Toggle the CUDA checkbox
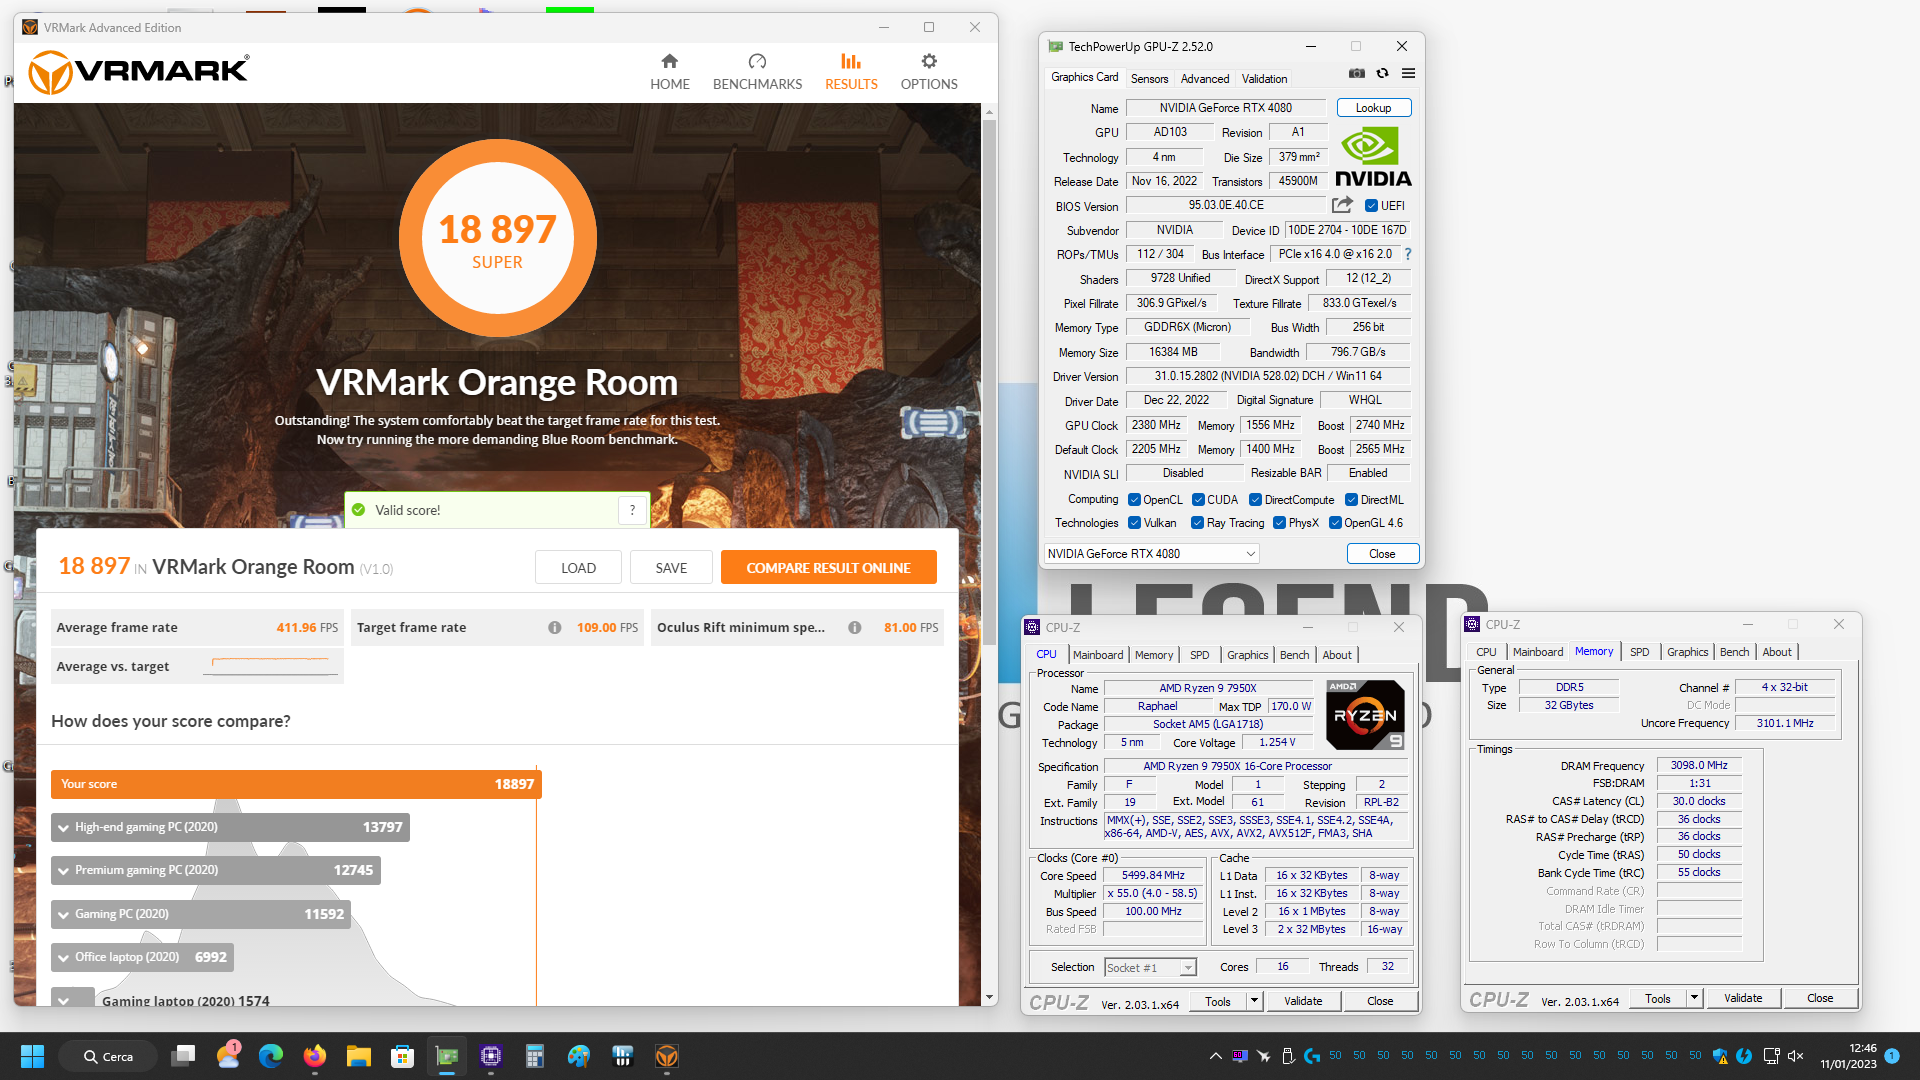 [x=1198, y=500]
